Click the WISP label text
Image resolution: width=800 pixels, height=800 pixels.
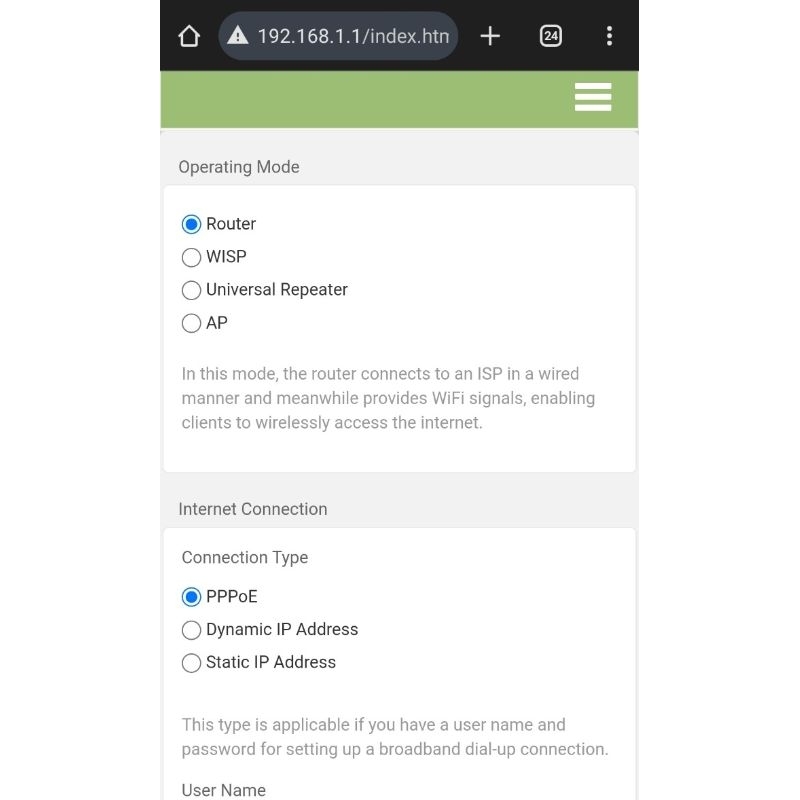pyautogui.click(x=226, y=257)
